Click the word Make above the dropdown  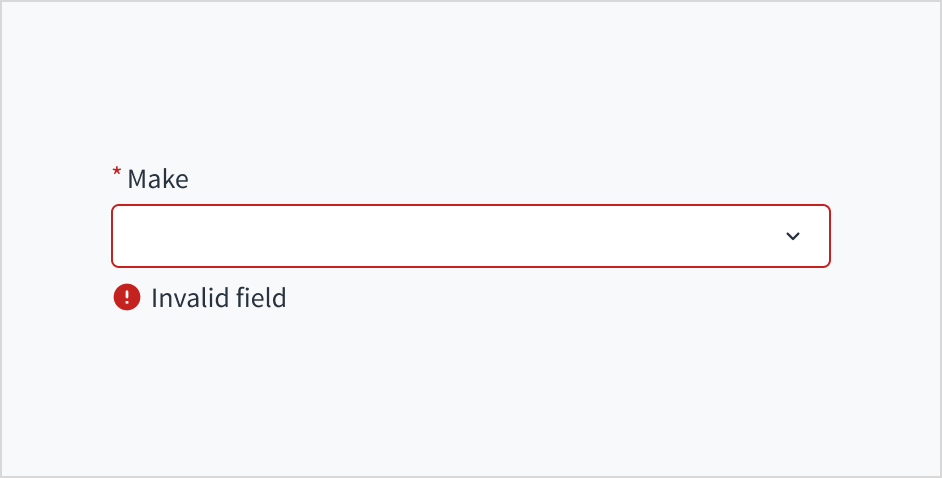click(x=158, y=179)
